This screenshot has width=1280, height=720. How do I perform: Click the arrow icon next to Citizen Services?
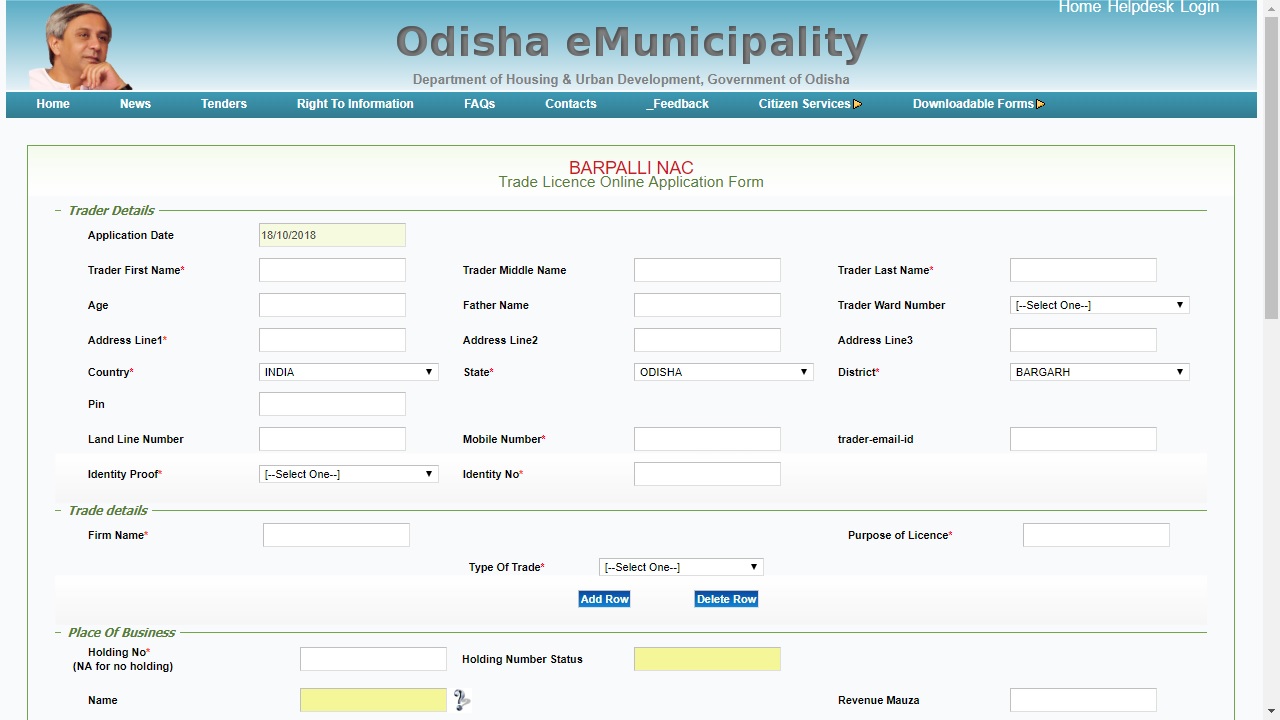click(858, 103)
